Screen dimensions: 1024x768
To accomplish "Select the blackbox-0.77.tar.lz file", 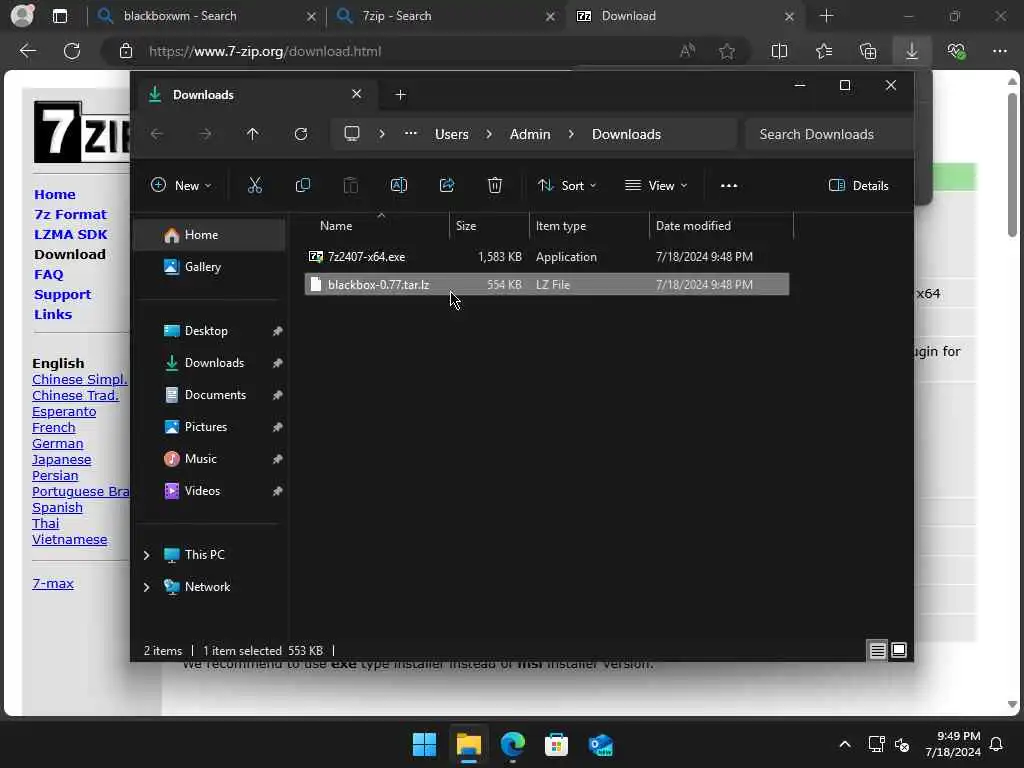I will click(x=547, y=285).
